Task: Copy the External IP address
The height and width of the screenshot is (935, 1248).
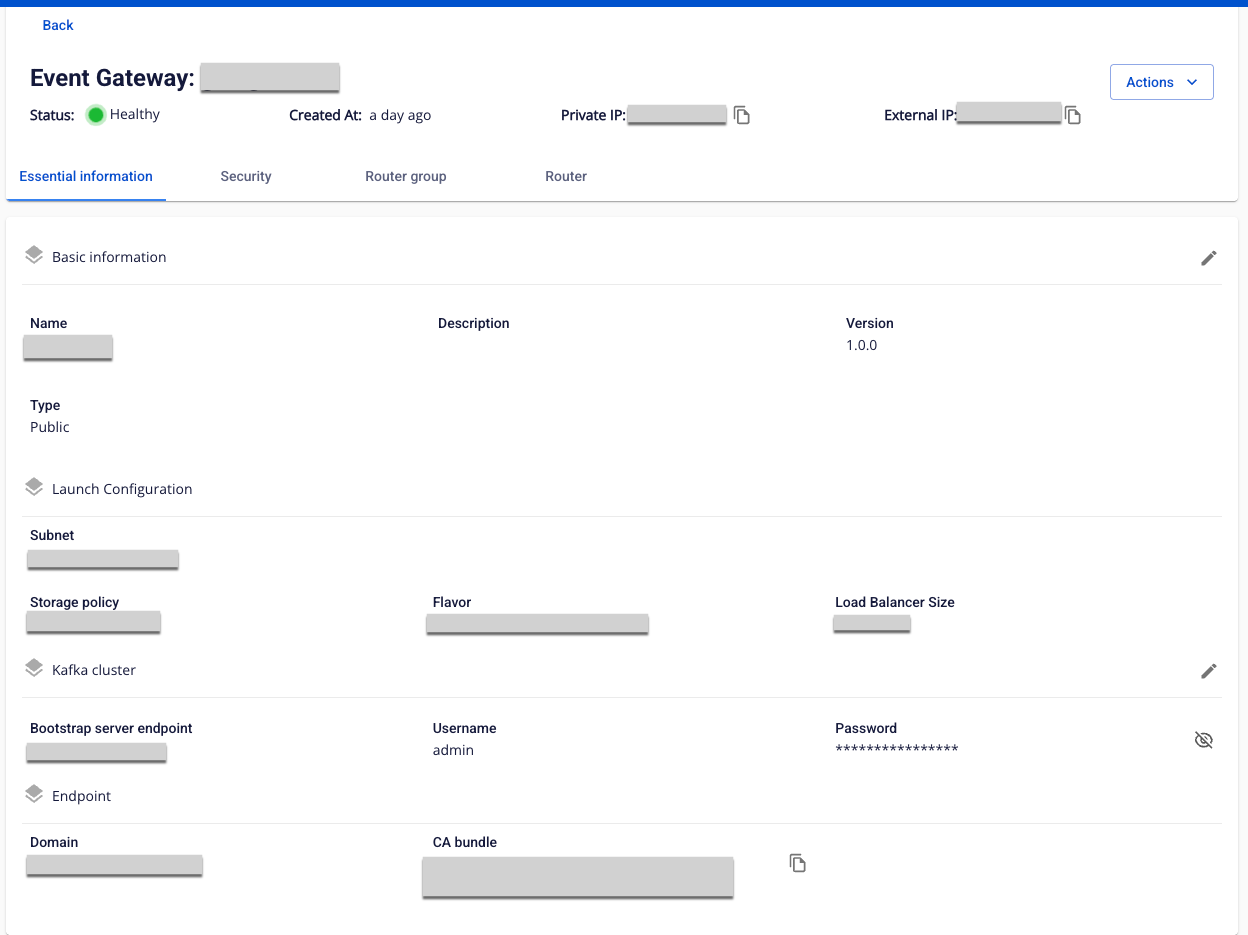Action: 1073,115
